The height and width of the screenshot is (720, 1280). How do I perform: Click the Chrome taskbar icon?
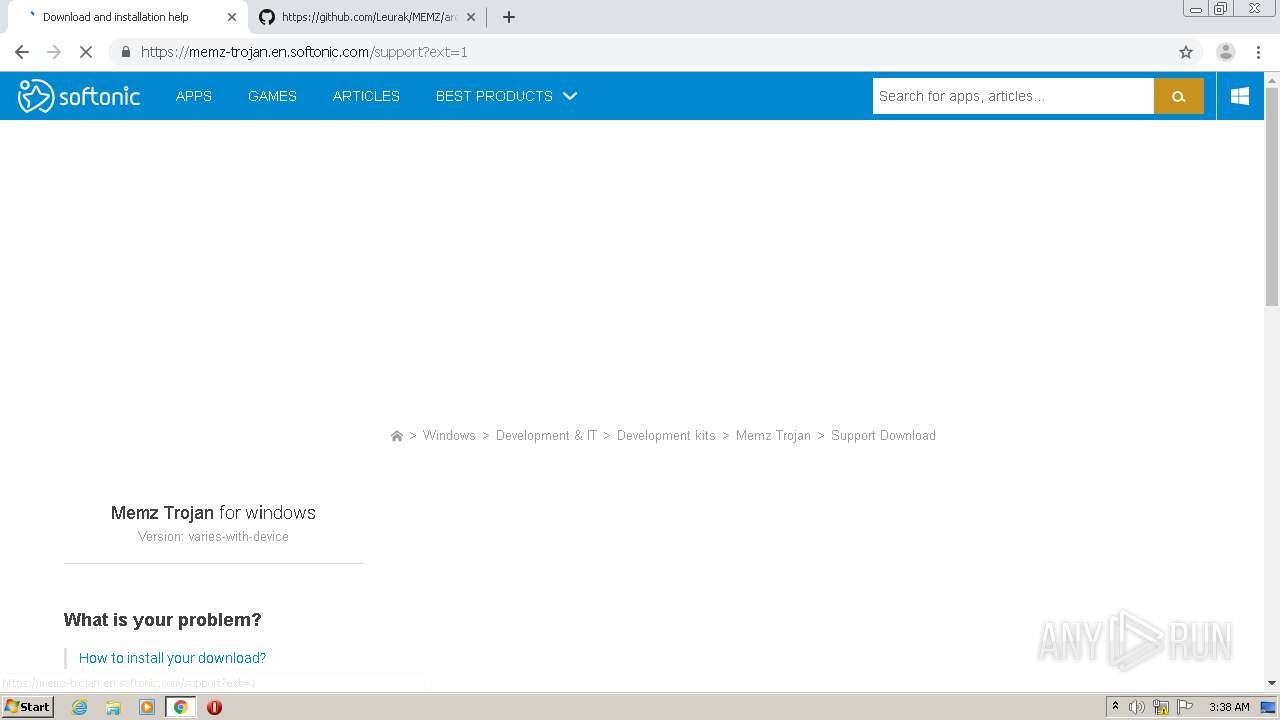pyautogui.click(x=180, y=707)
